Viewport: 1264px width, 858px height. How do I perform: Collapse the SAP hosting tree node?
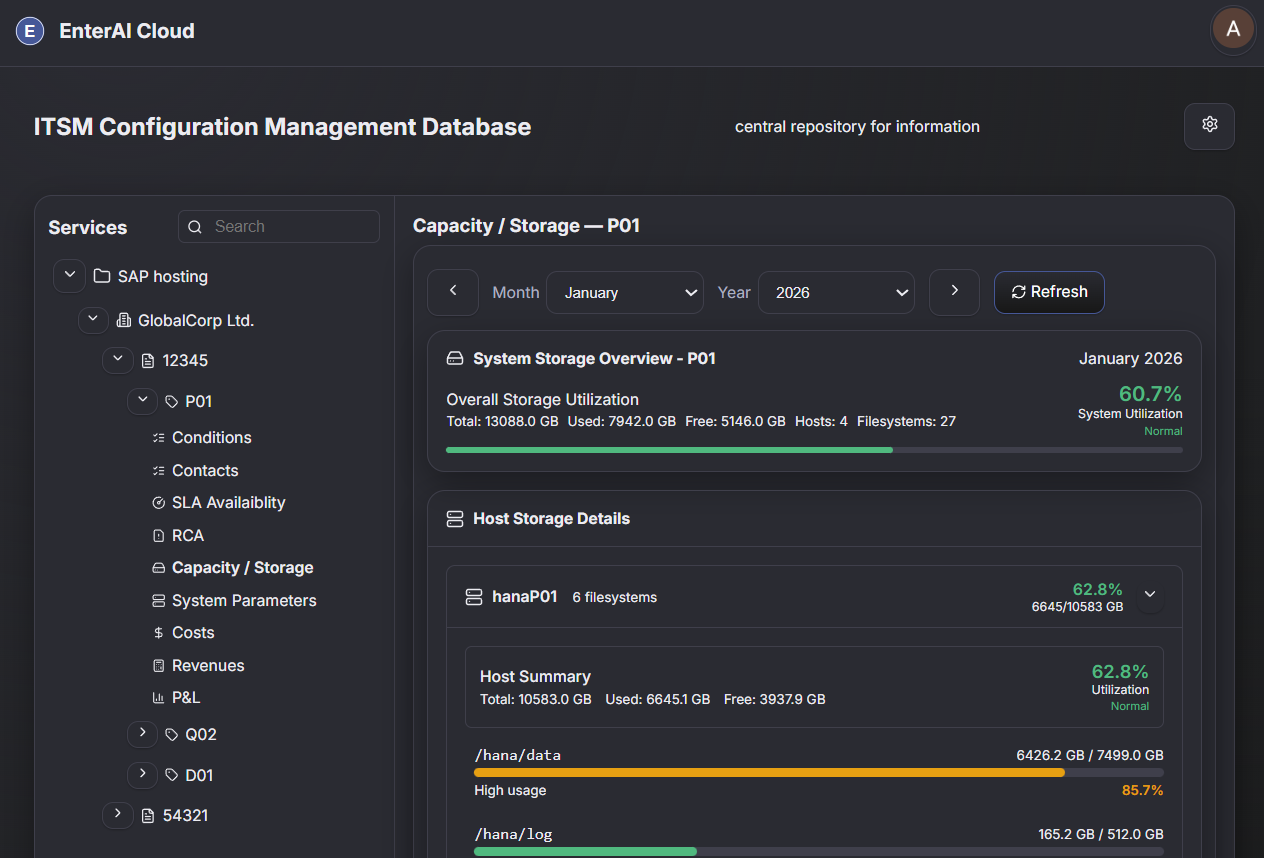pyautogui.click(x=69, y=276)
